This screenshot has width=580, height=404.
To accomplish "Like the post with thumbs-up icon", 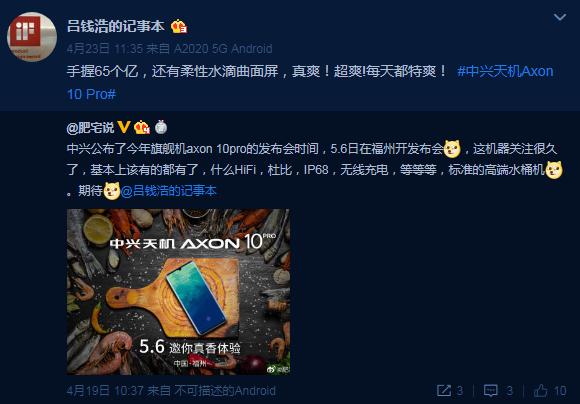I will (540, 390).
